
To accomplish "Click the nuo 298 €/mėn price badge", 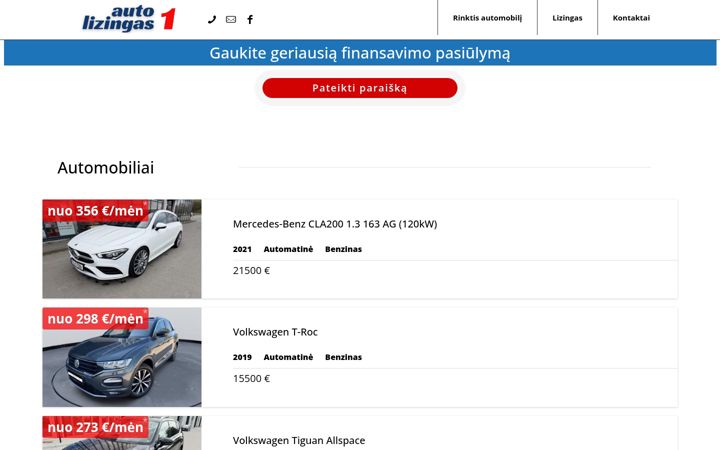I will tap(96, 319).
